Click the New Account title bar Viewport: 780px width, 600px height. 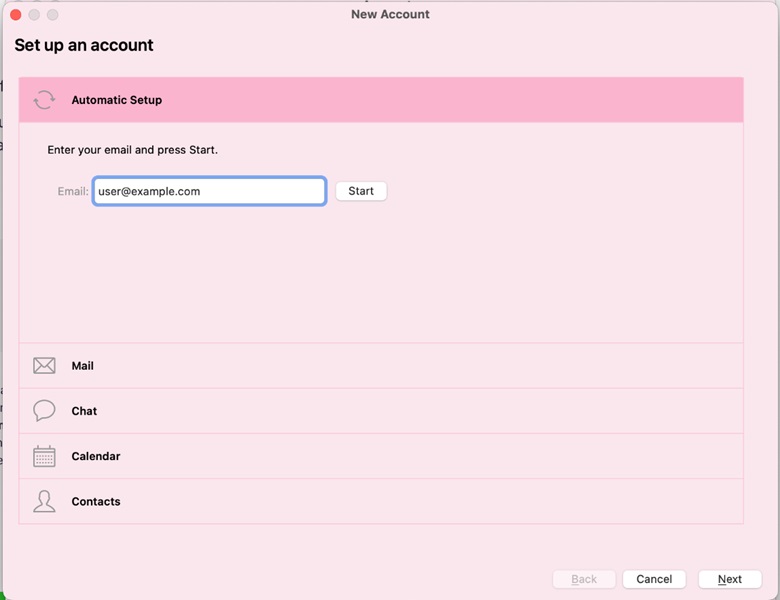click(x=390, y=14)
